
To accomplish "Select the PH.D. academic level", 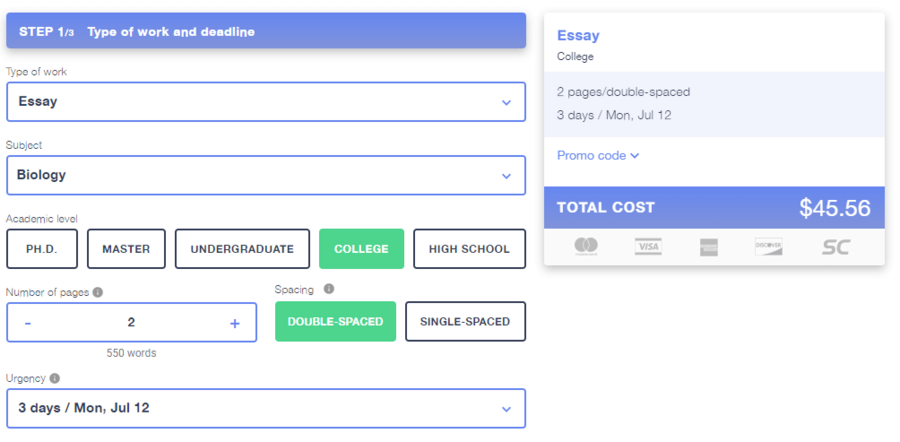I will [42, 249].
